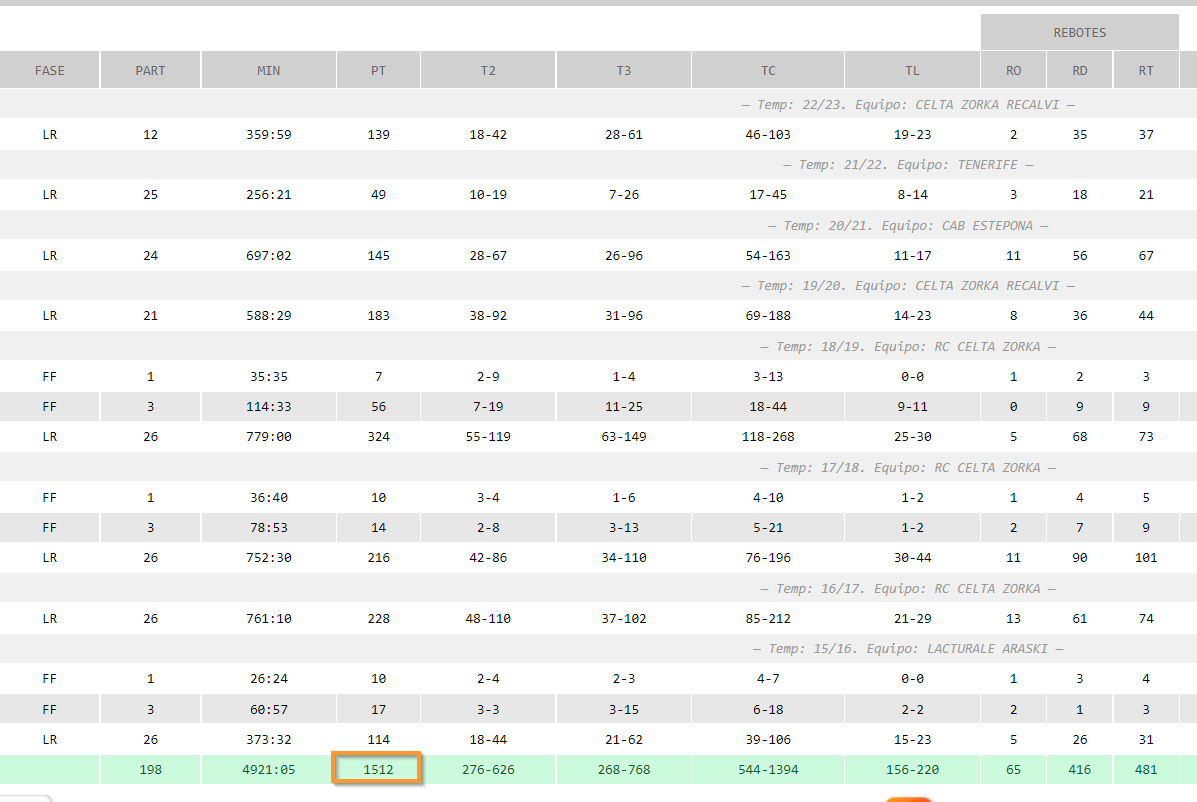Click the total TC value 544-1394
This screenshot has width=1197, height=802.
click(768, 769)
